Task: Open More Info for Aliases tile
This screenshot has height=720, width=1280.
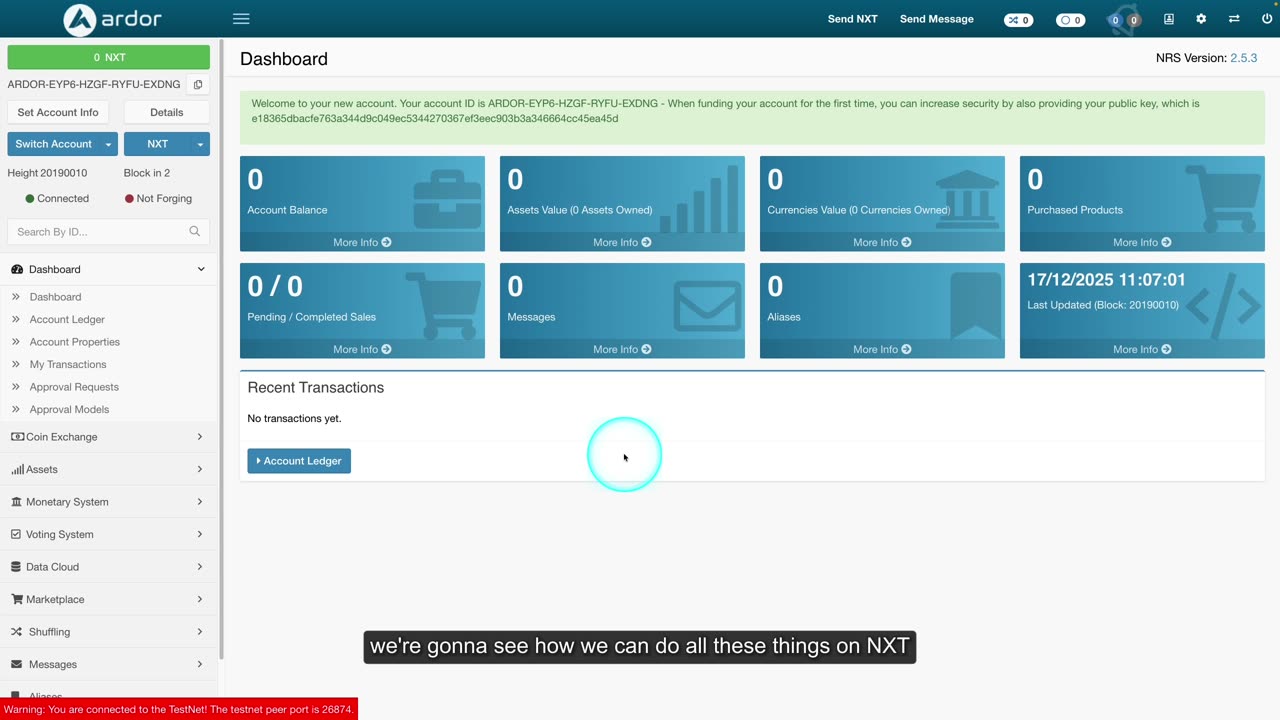Action: click(882, 349)
